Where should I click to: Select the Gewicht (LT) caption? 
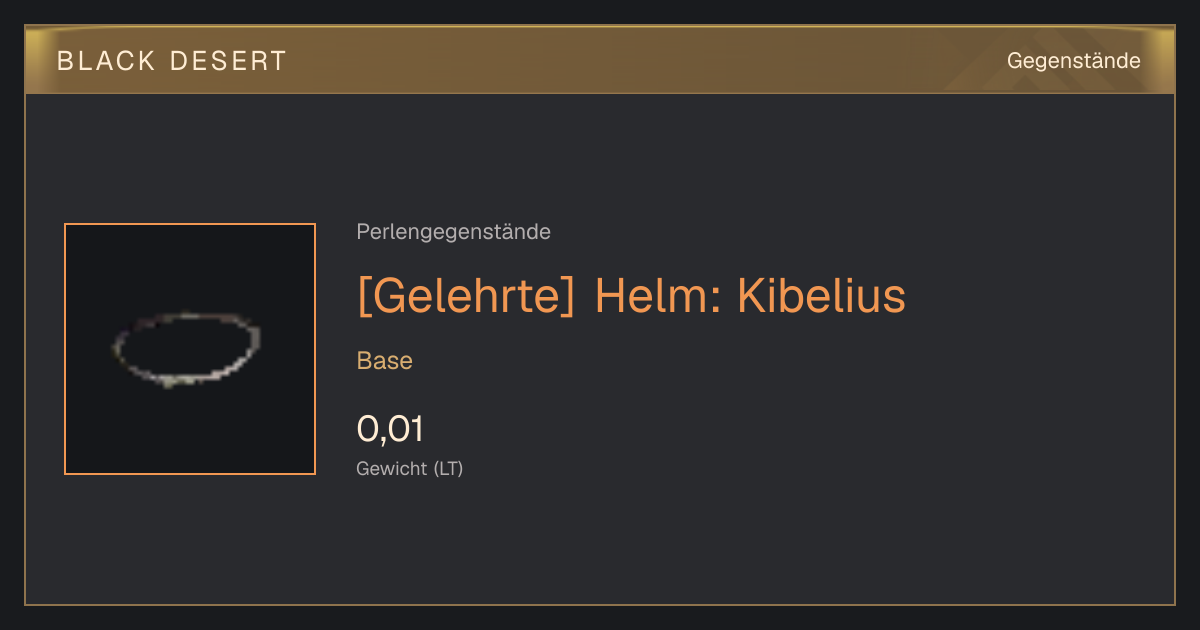coord(410,468)
